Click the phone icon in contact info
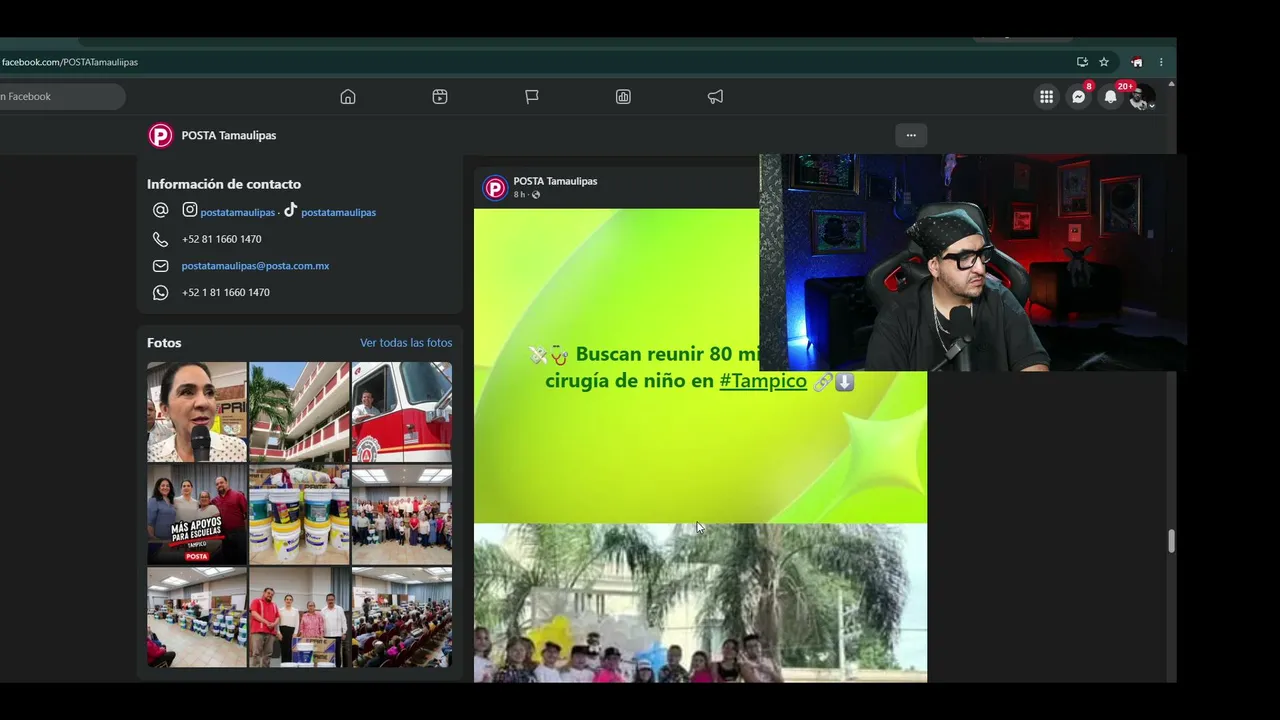This screenshot has height=720, width=1280. (x=160, y=239)
